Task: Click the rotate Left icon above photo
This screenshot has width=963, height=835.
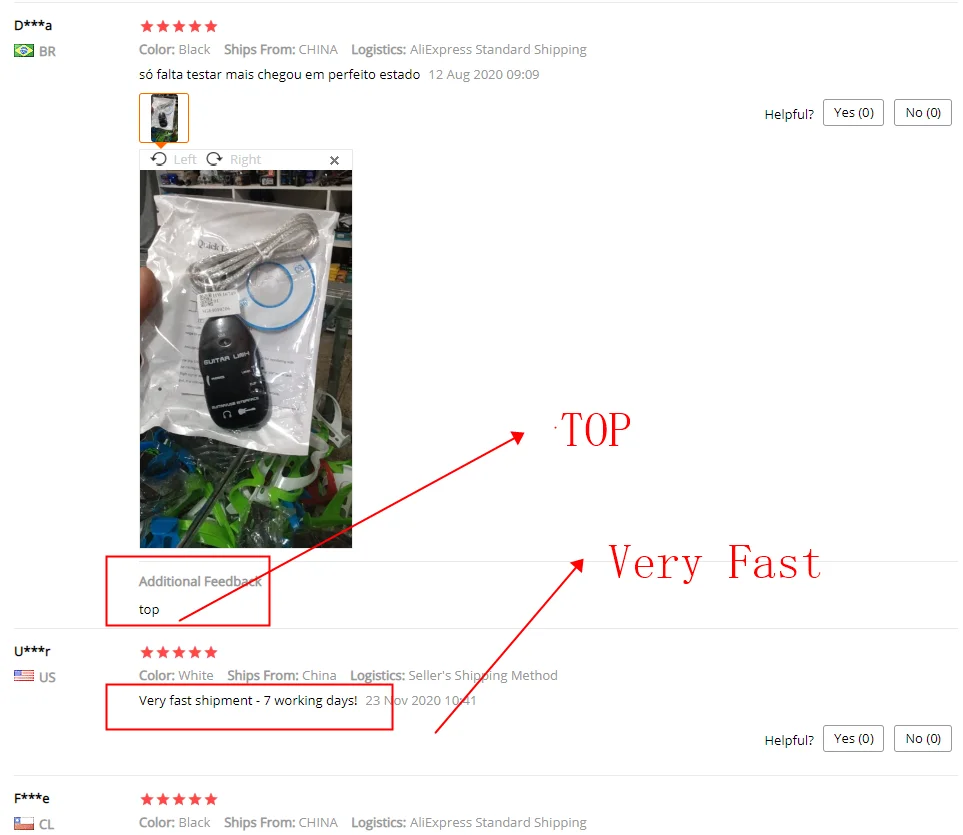Action: pyautogui.click(x=159, y=160)
